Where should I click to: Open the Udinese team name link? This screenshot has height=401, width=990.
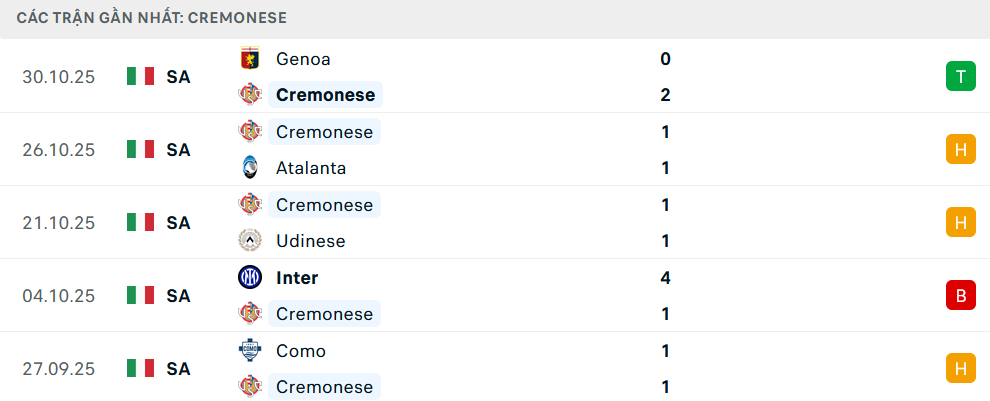311,241
